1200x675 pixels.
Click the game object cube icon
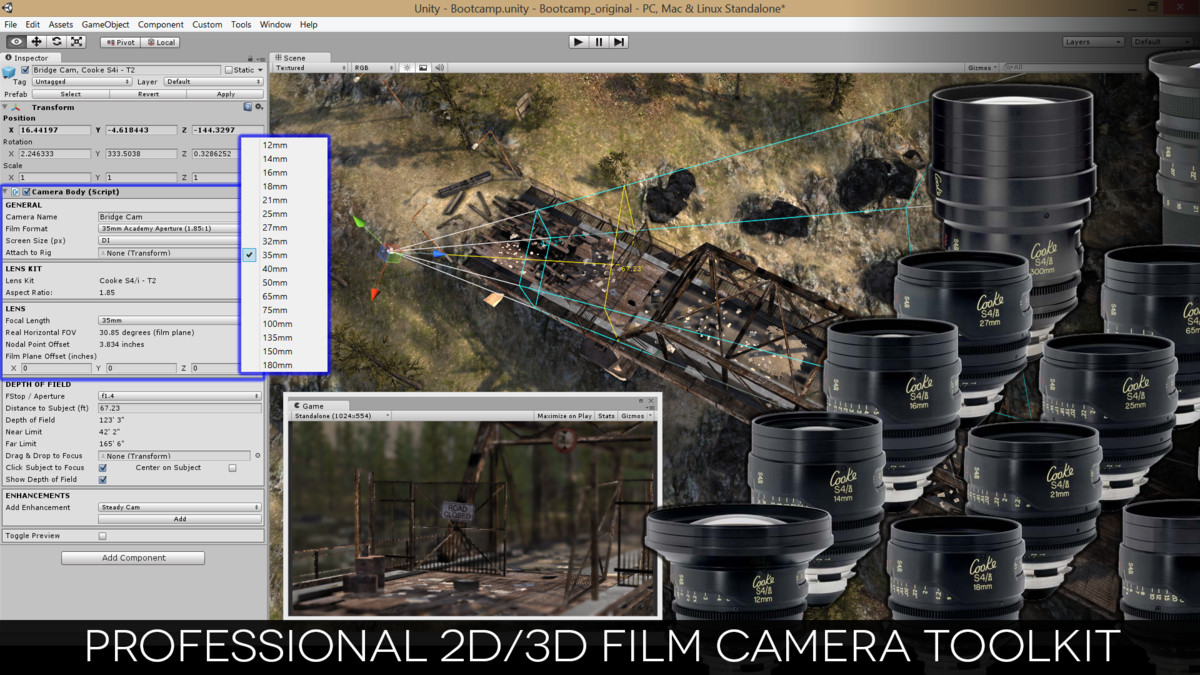point(10,71)
